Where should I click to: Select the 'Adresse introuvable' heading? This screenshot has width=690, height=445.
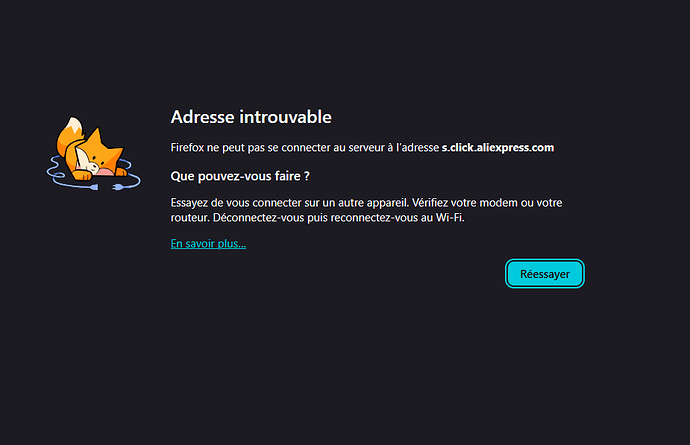251,117
